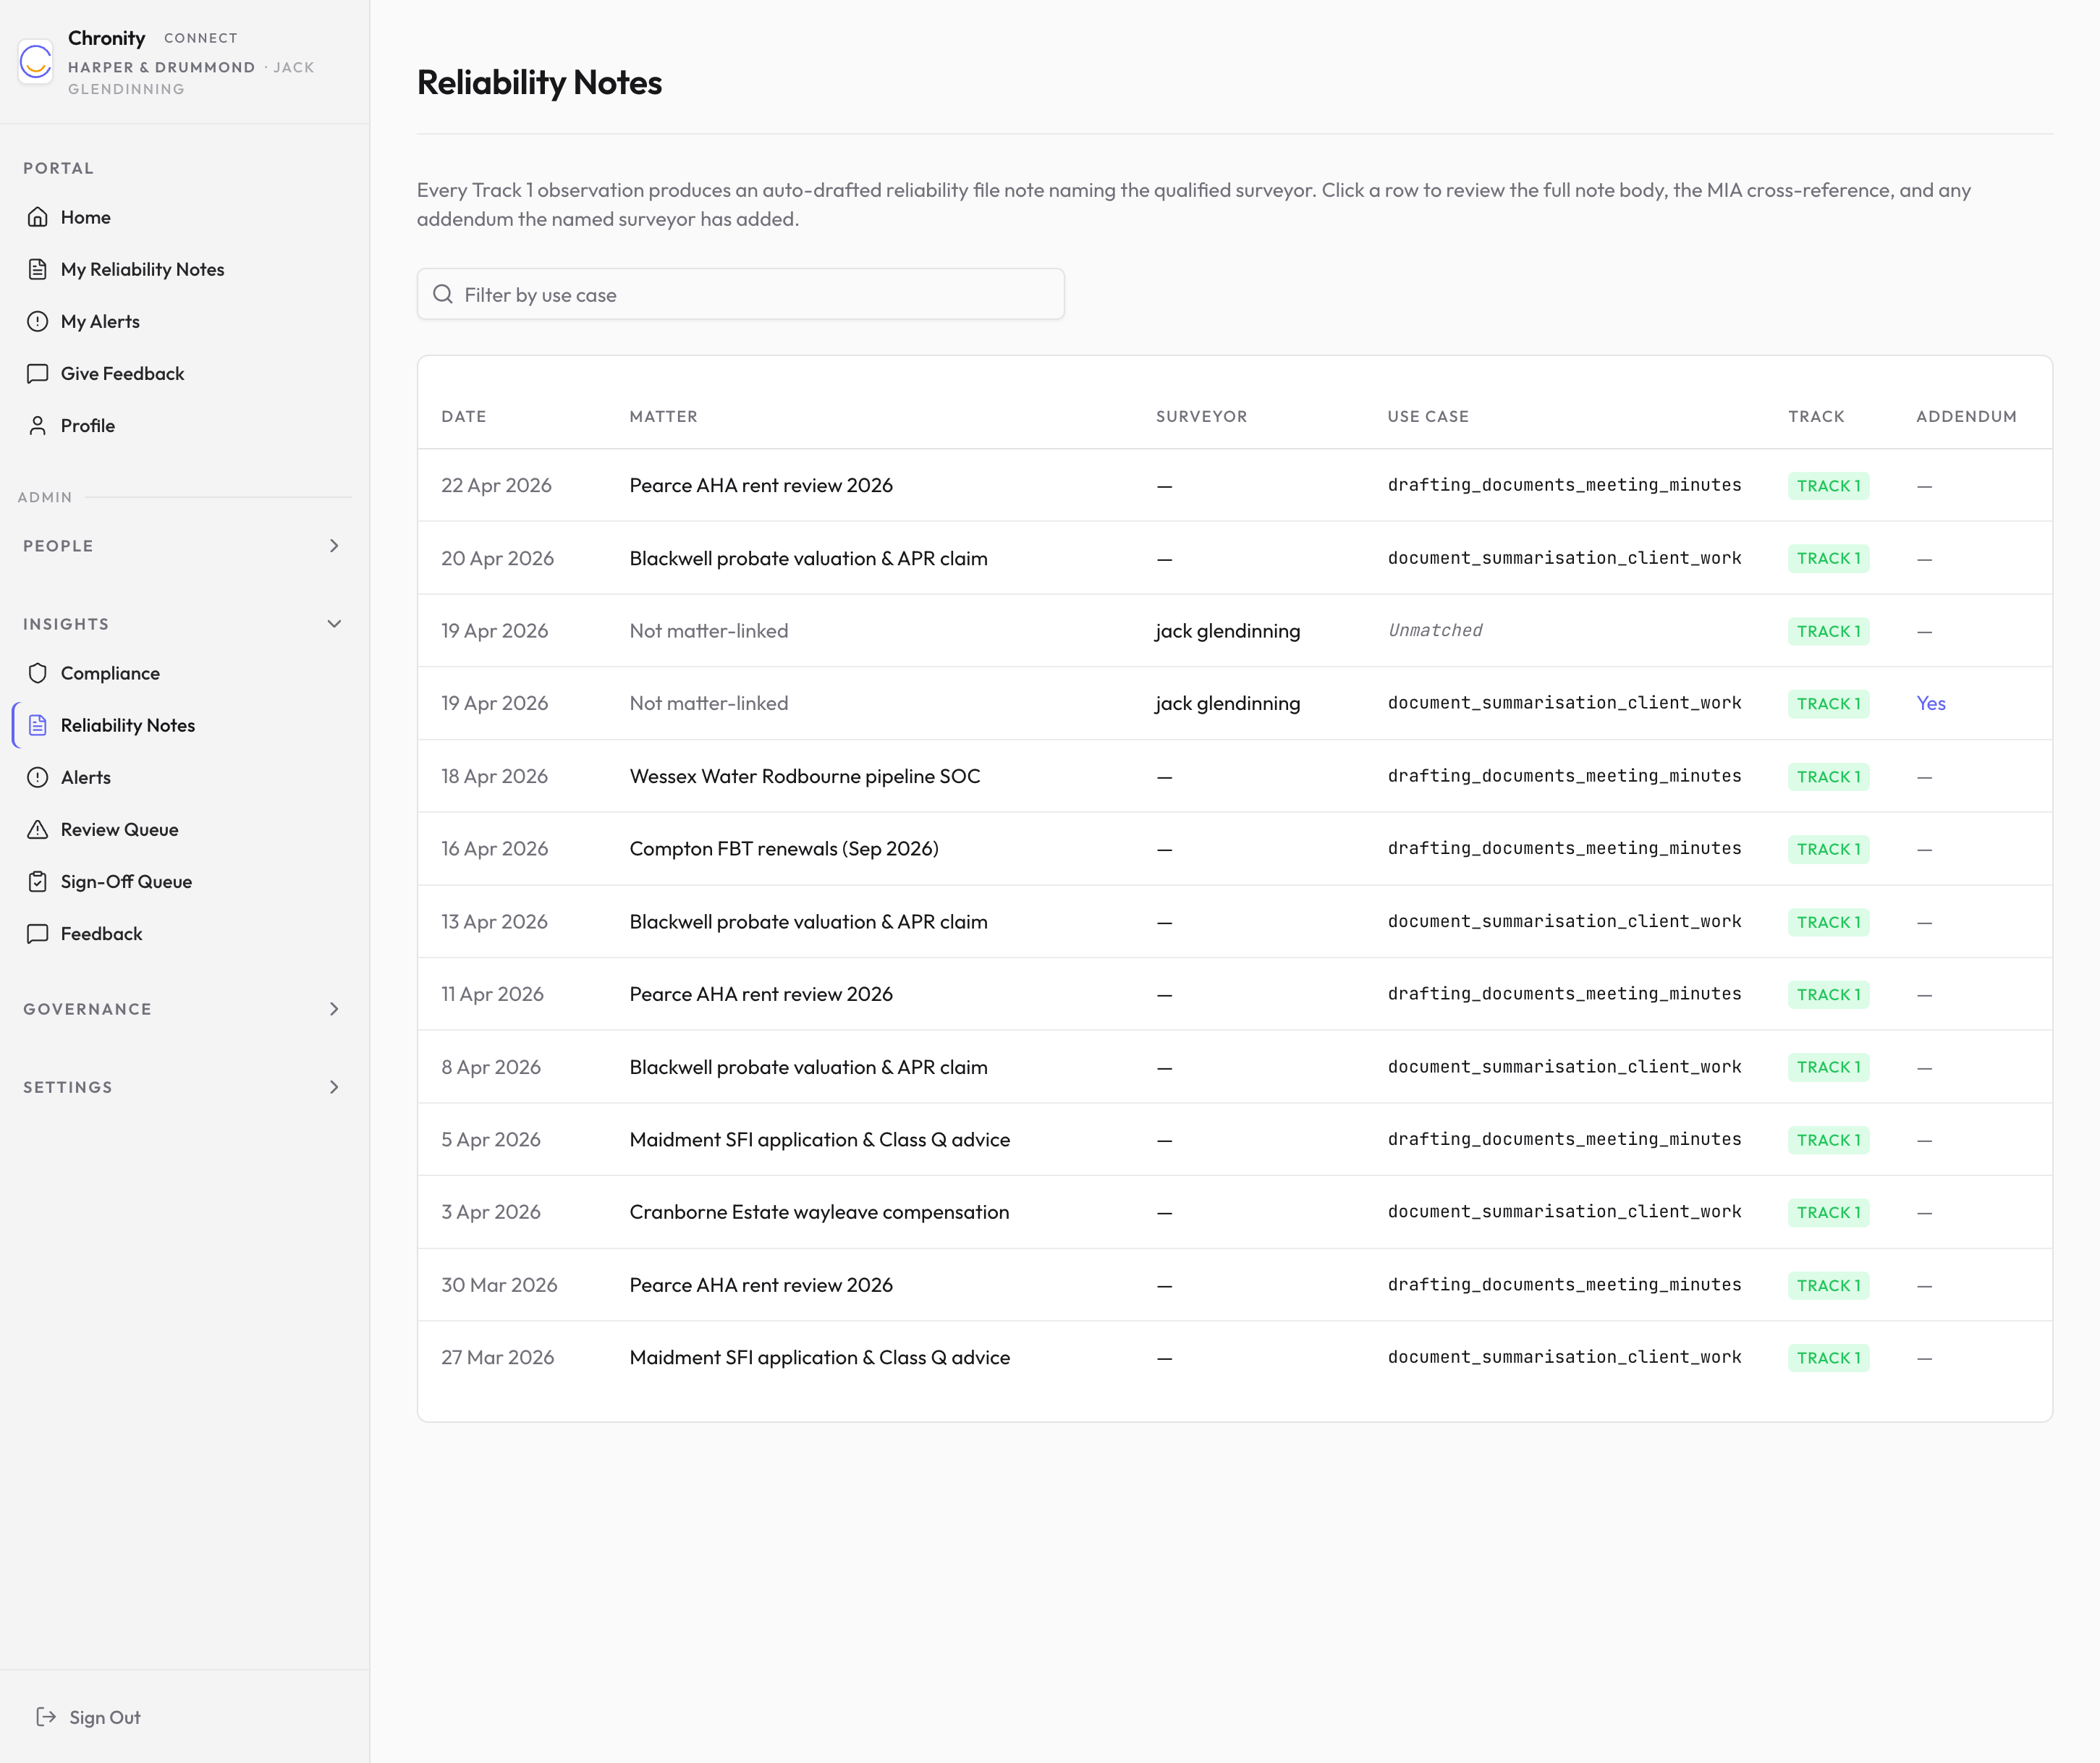Click the Yes addendum link
Screen dimensions: 2100x1763
point(1930,703)
